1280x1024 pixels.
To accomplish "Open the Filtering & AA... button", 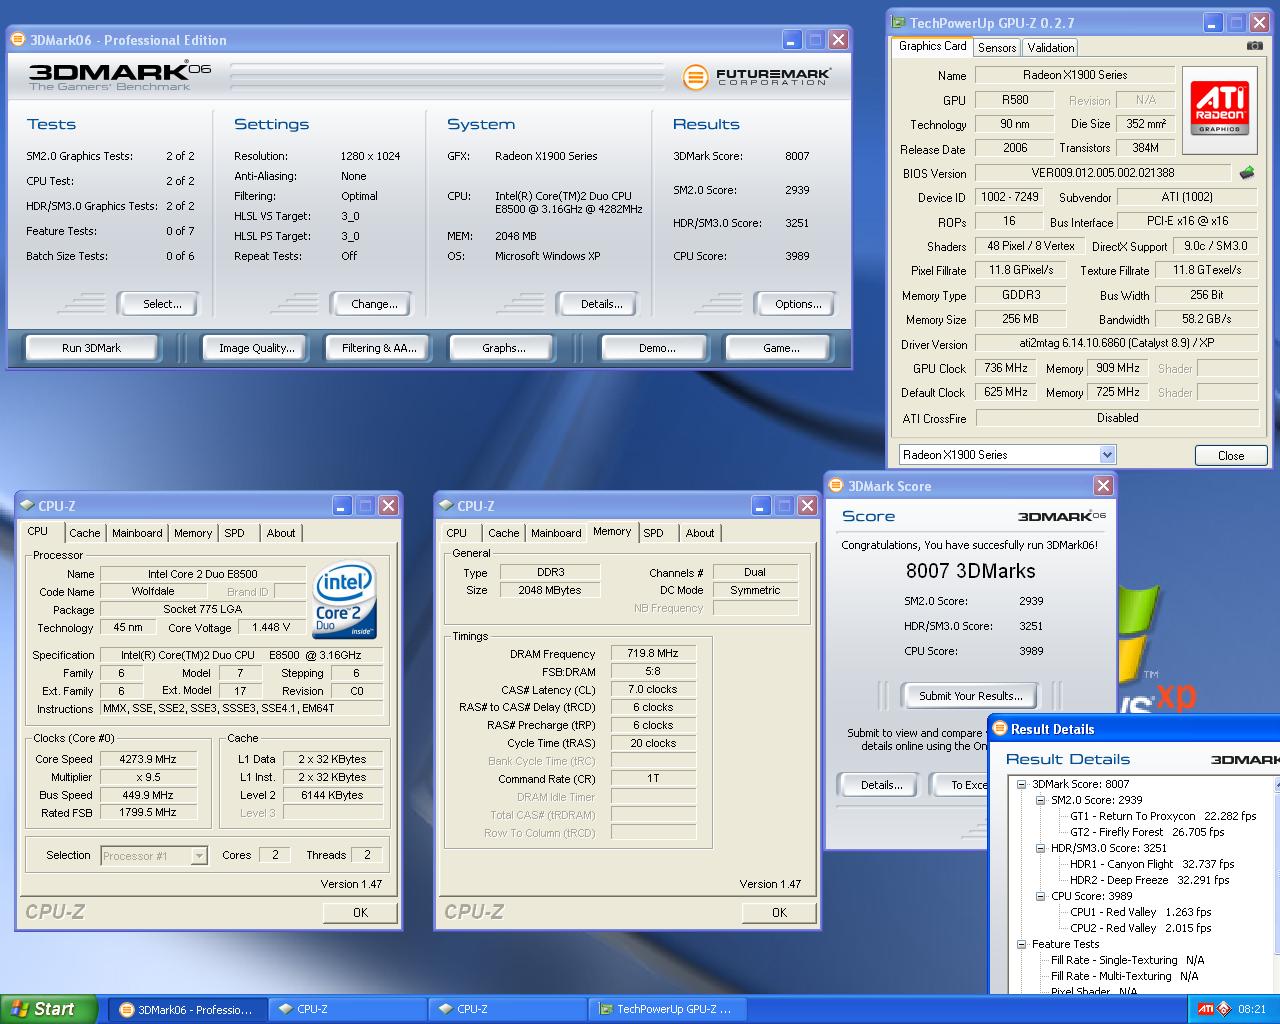I will (379, 348).
